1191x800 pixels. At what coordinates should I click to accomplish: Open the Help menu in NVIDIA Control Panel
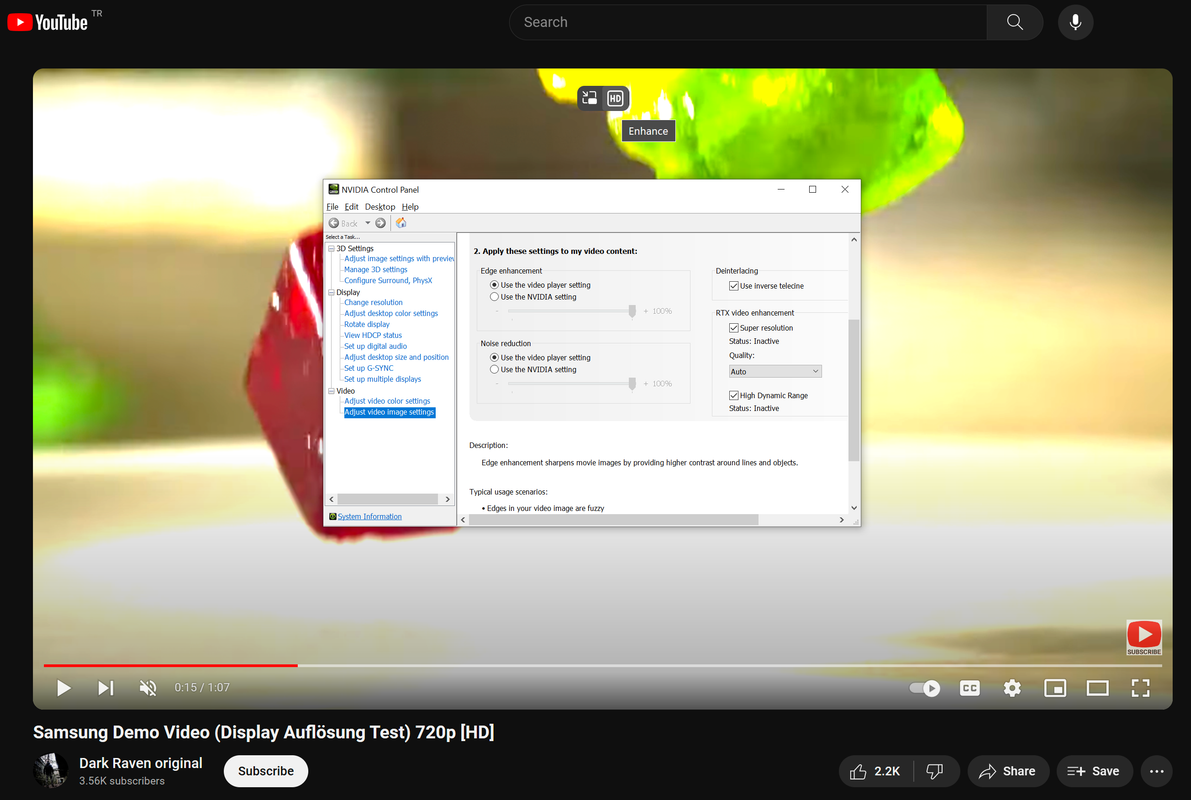click(410, 207)
